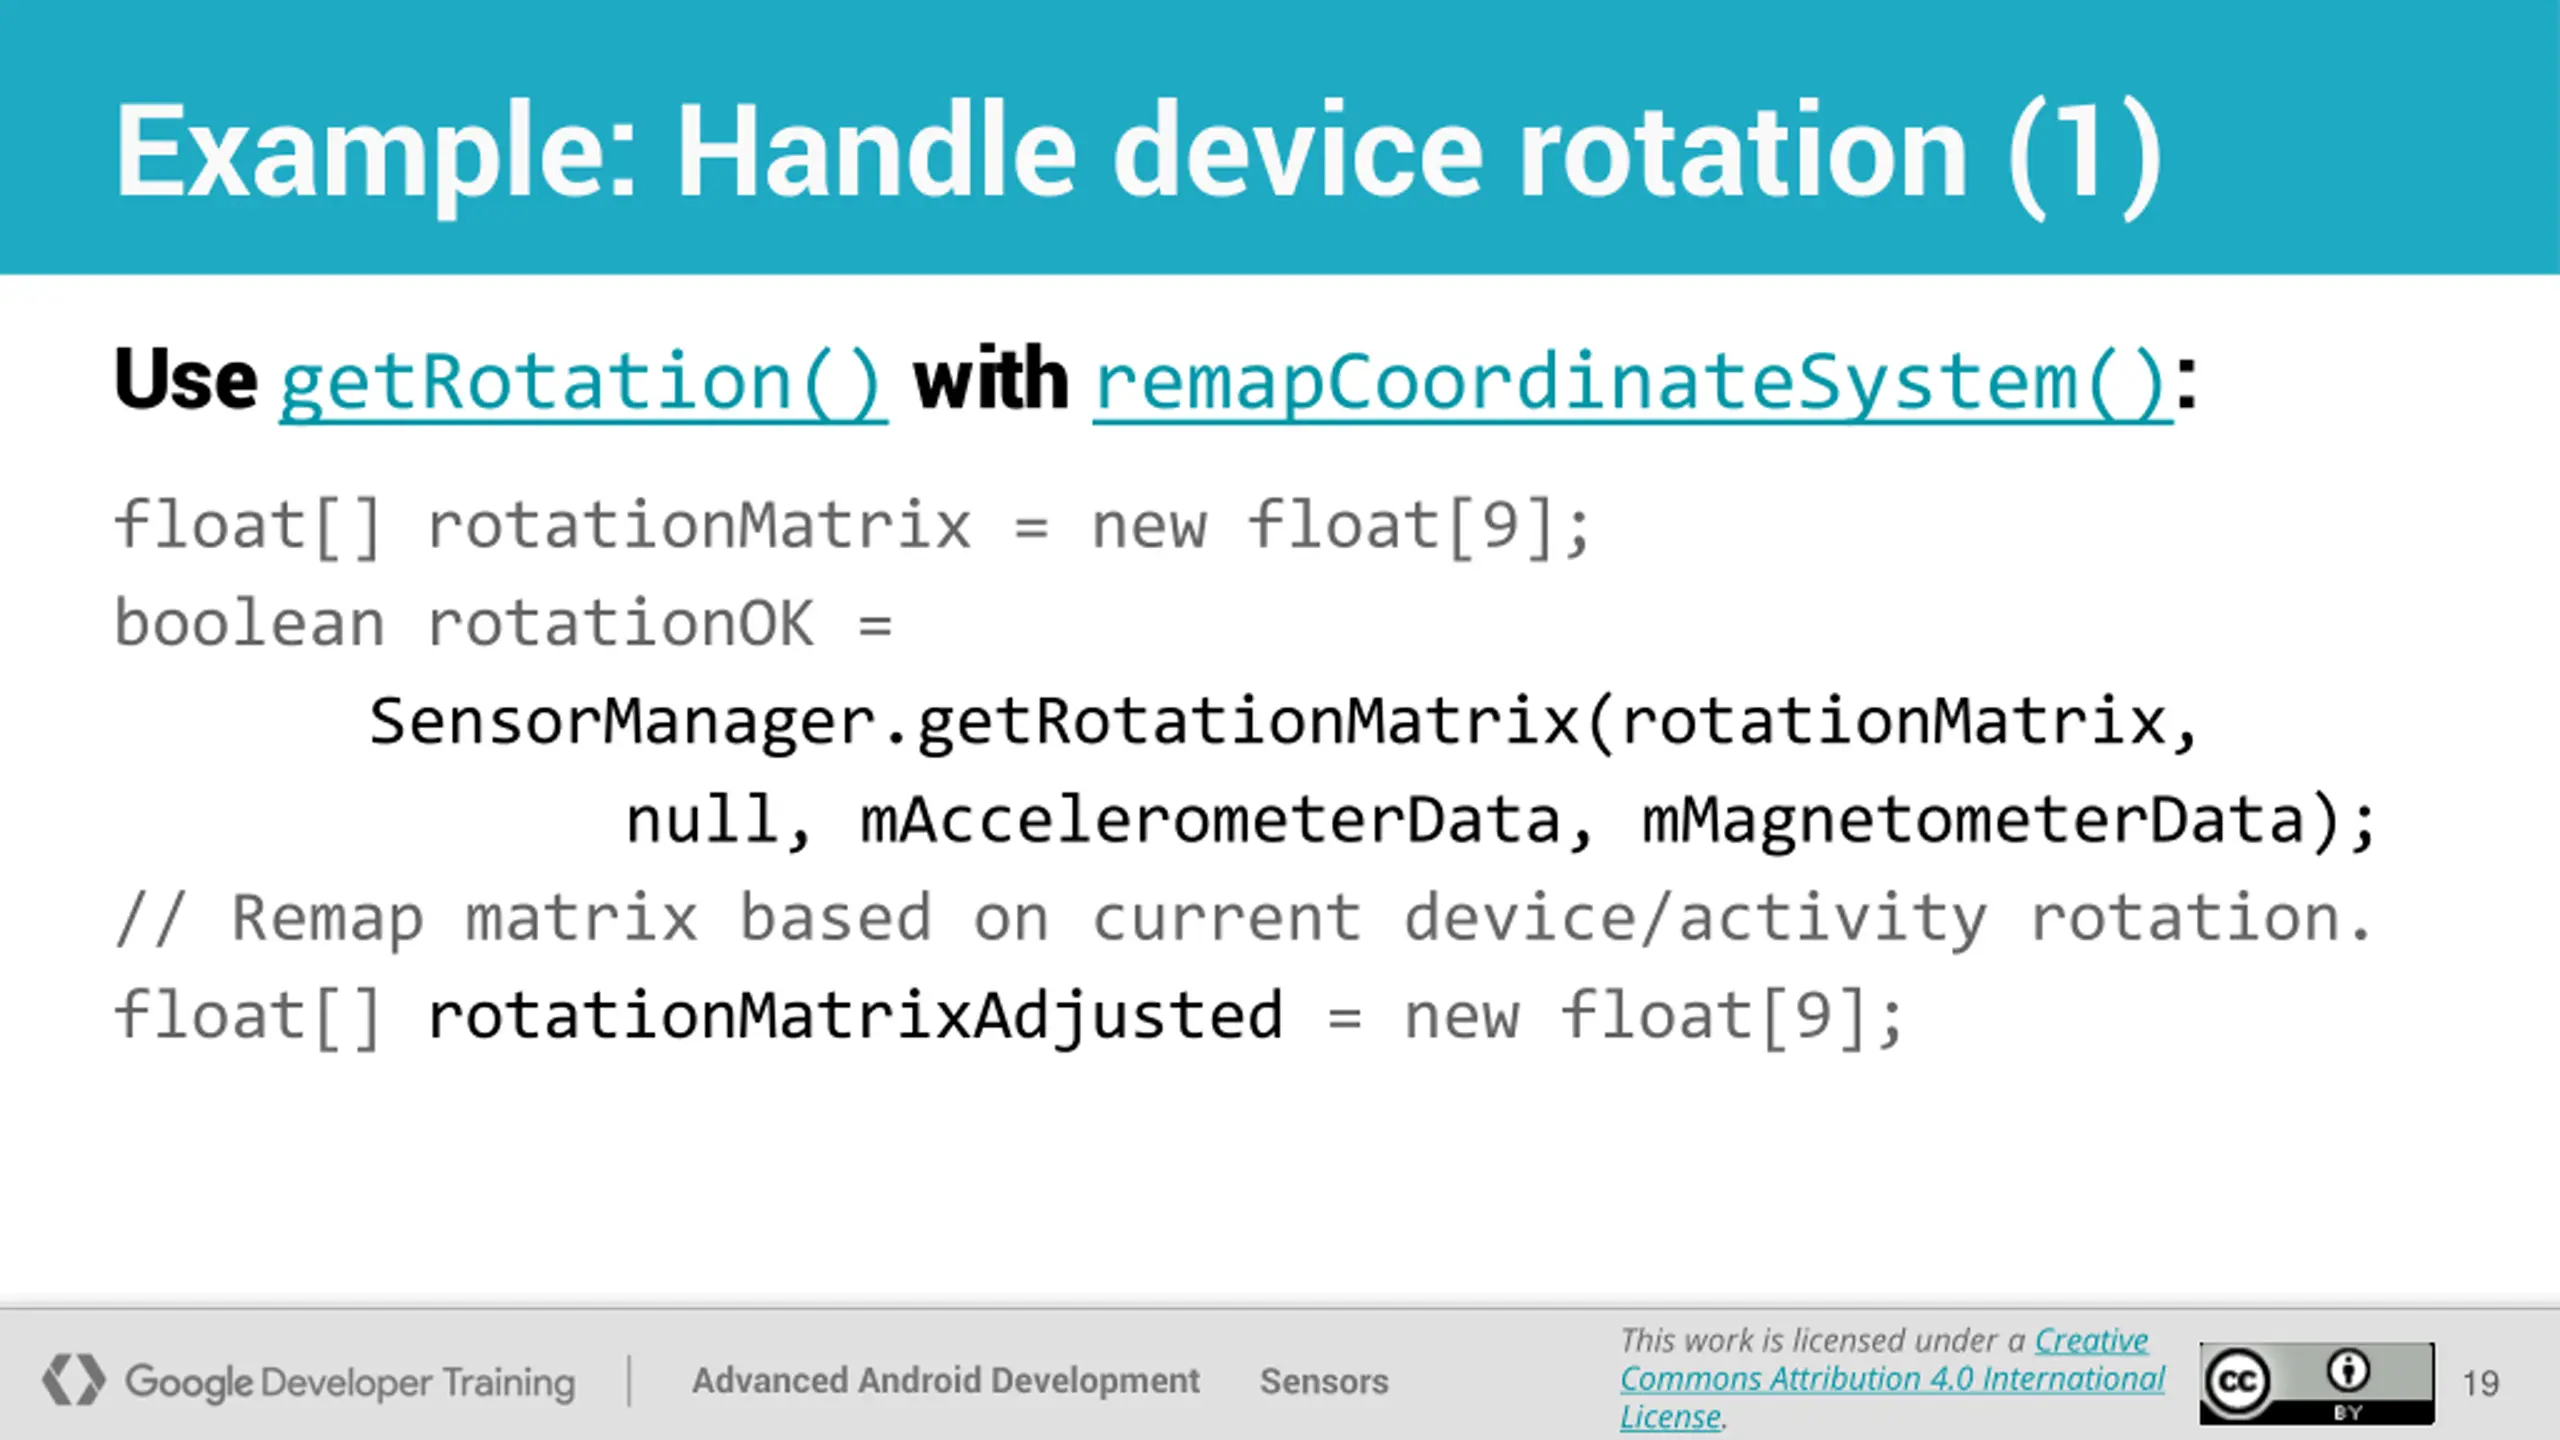Click the 'Advanced Android Development' footer text
This screenshot has width=2560, height=1440.
tap(945, 1381)
